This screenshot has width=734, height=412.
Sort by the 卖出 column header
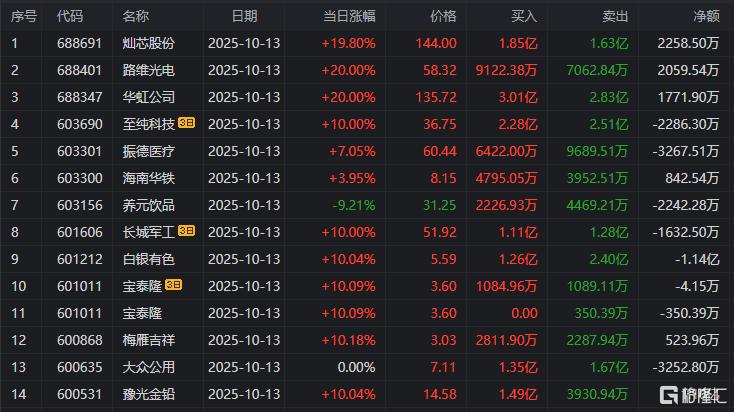[616, 16]
